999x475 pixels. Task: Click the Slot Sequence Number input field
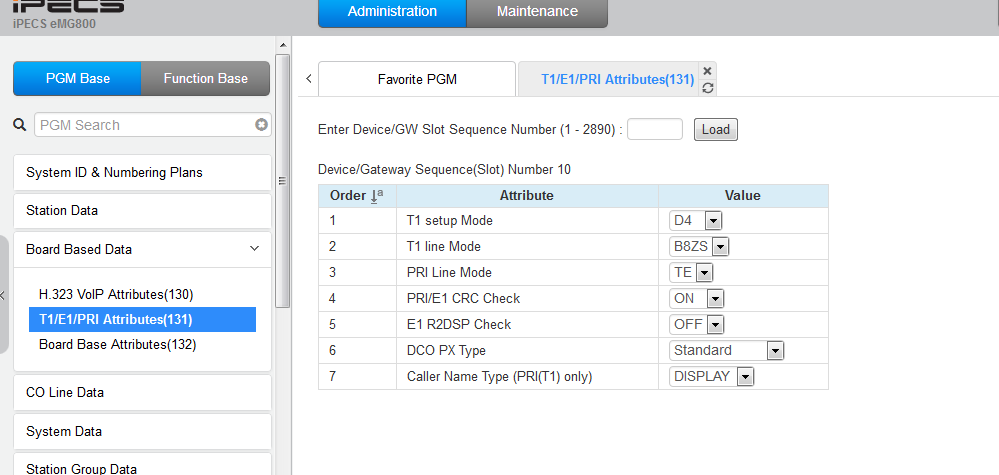[654, 129]
